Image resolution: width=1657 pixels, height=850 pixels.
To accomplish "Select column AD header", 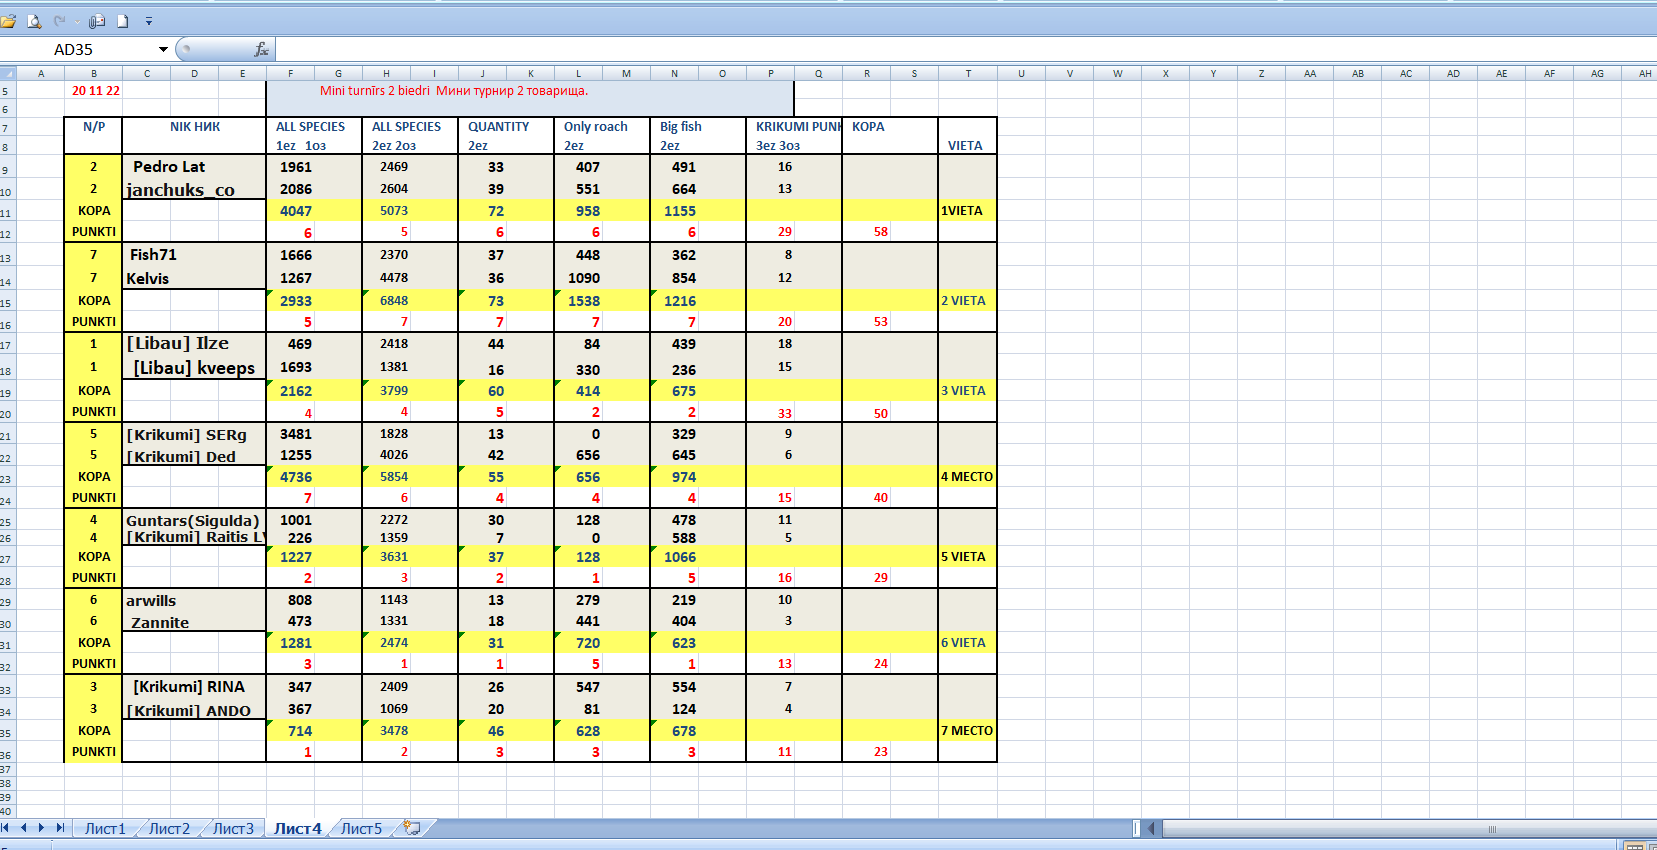I will pyautogui.click(x=1453, y=73).
